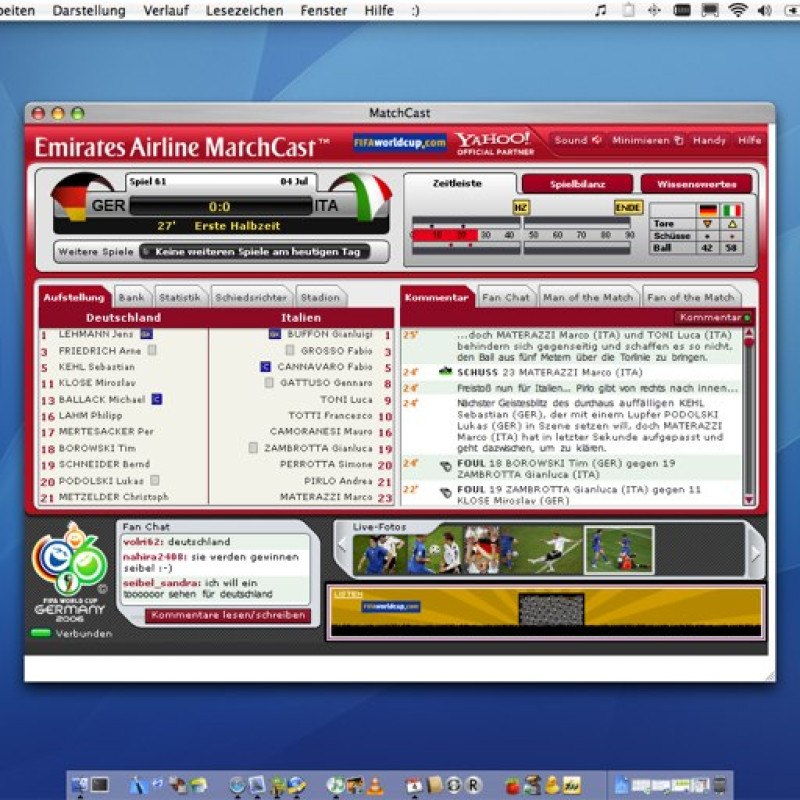
Task: Switch to Fan Chat tab
Action: [506, 297]
